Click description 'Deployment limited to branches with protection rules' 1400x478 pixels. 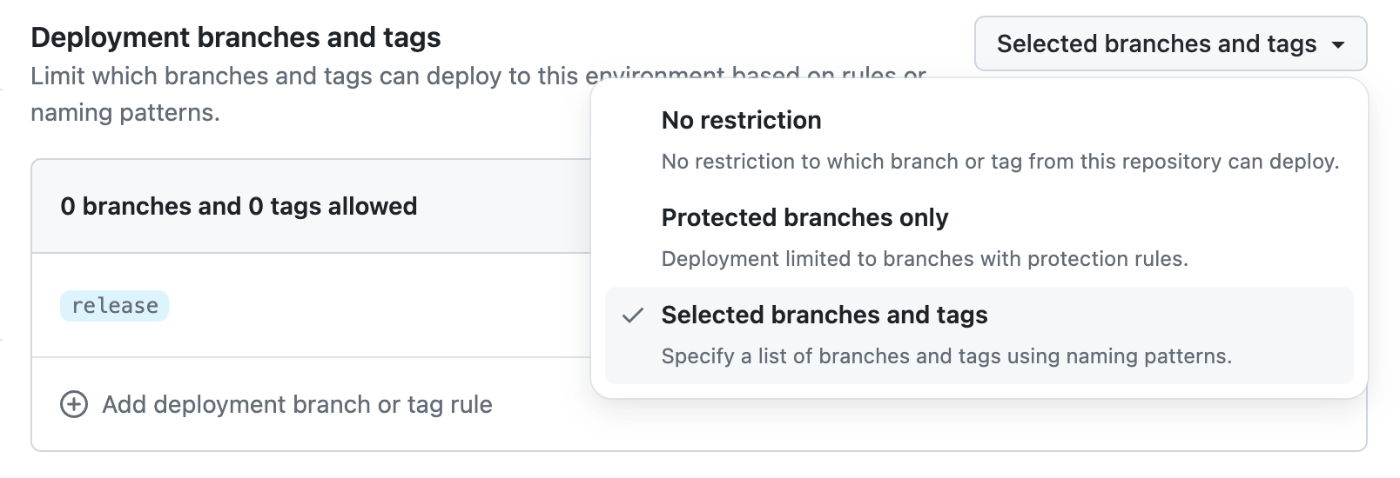coord(925,259)
